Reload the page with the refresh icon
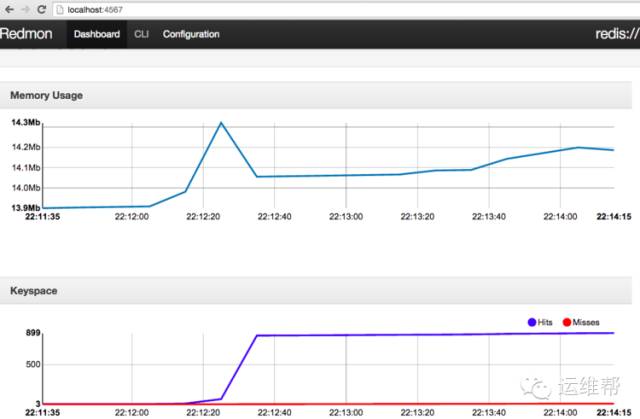Image resolution: width=640 pixels, height=419 pixels. pyautogui.click(x=41, y=9)
